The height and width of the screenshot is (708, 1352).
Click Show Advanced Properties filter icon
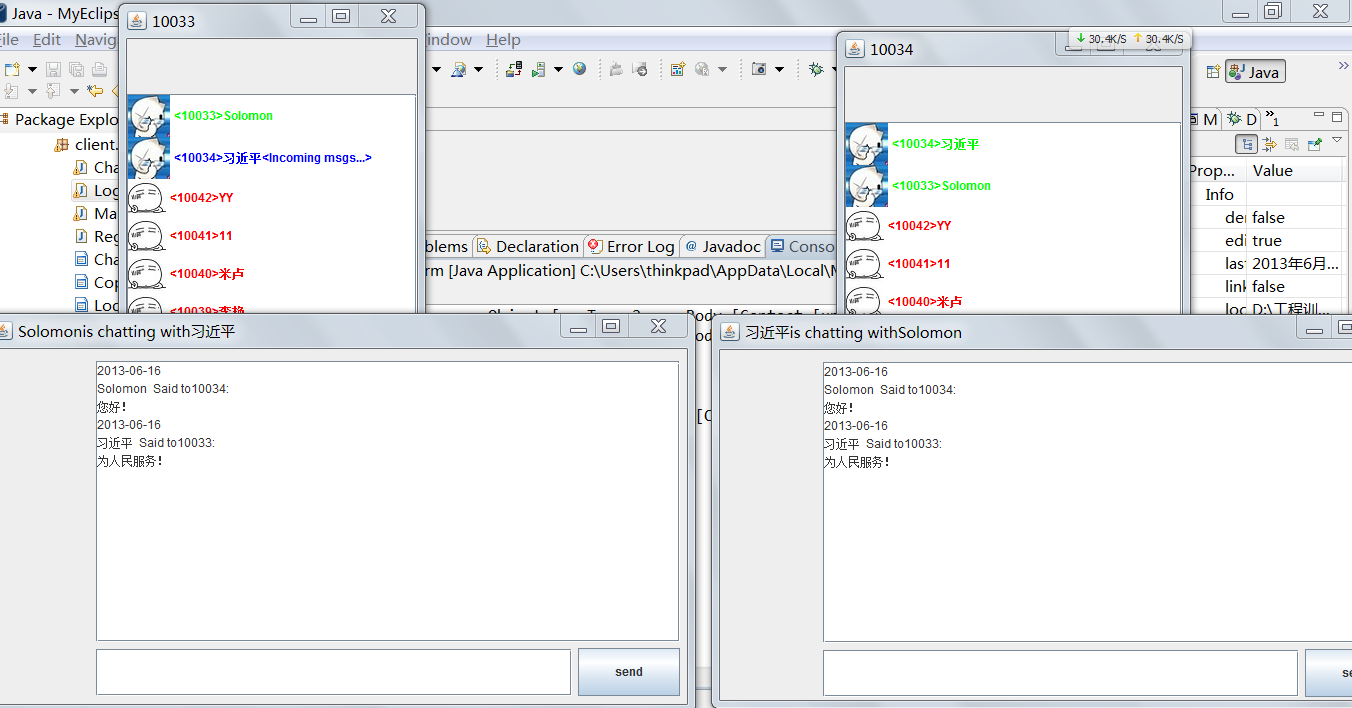tap(1269, 144)
